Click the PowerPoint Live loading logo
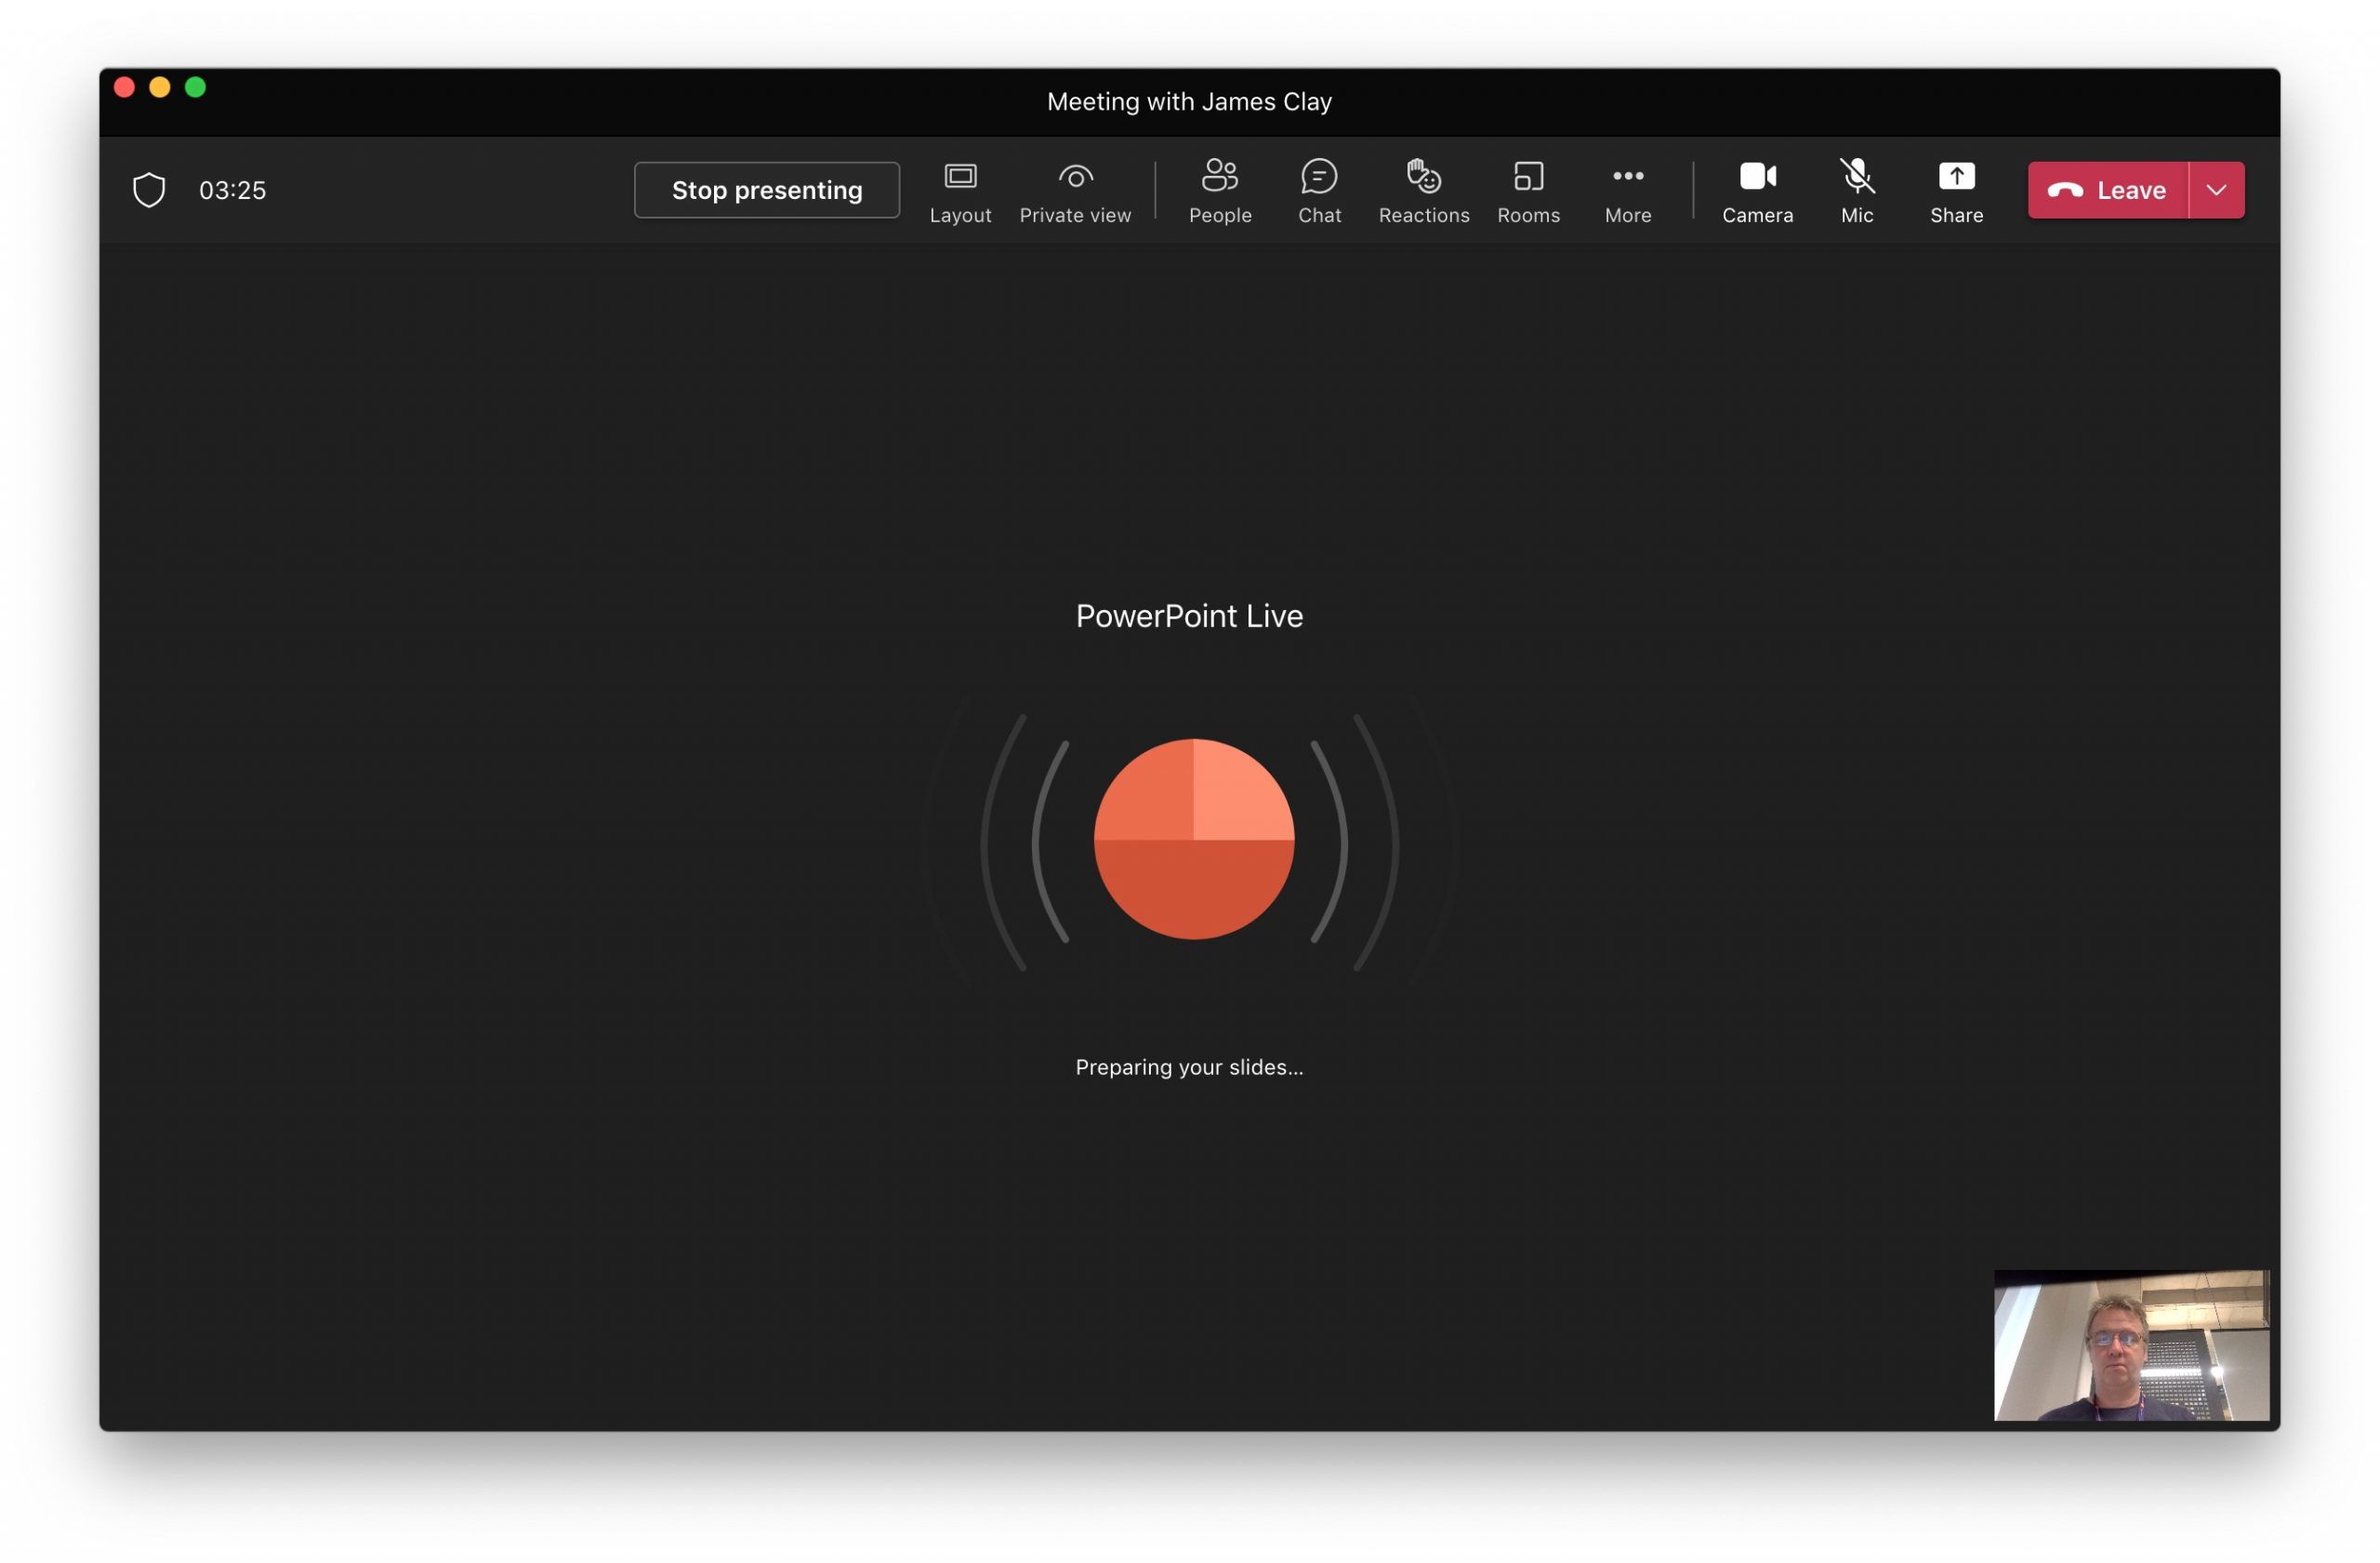Screen dimensions: 2380x1563 pos(1194,839)
